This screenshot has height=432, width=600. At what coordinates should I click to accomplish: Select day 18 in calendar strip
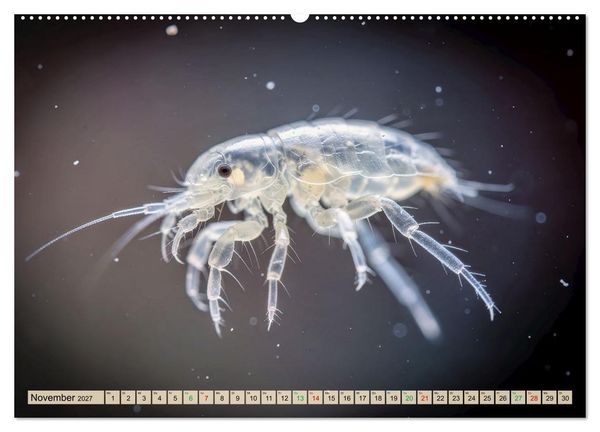[378, 398]
